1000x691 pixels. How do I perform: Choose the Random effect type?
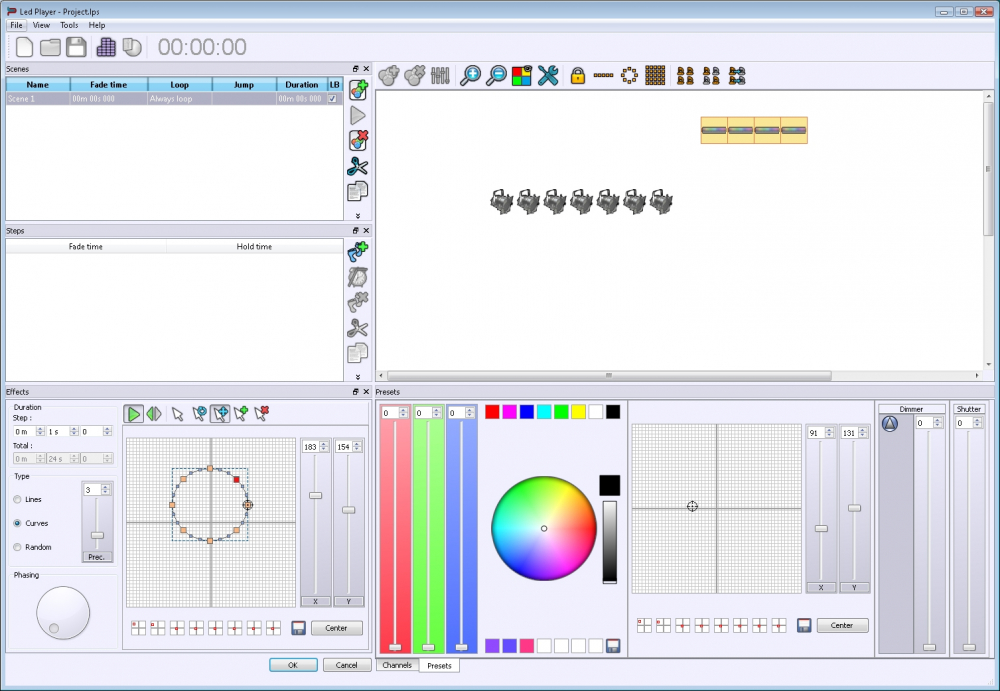tap(18, 547)
